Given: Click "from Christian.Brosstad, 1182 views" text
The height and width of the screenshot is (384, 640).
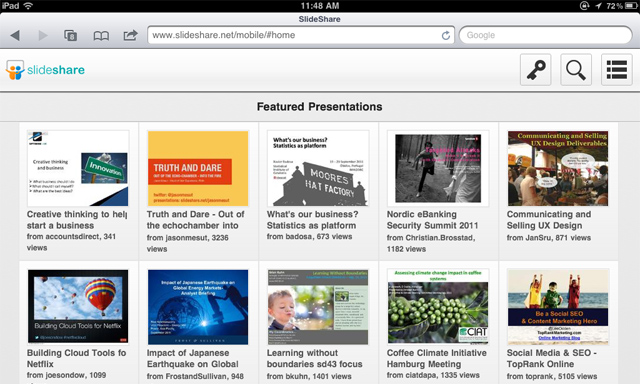Looking at the screenshot, I should 431,243.
